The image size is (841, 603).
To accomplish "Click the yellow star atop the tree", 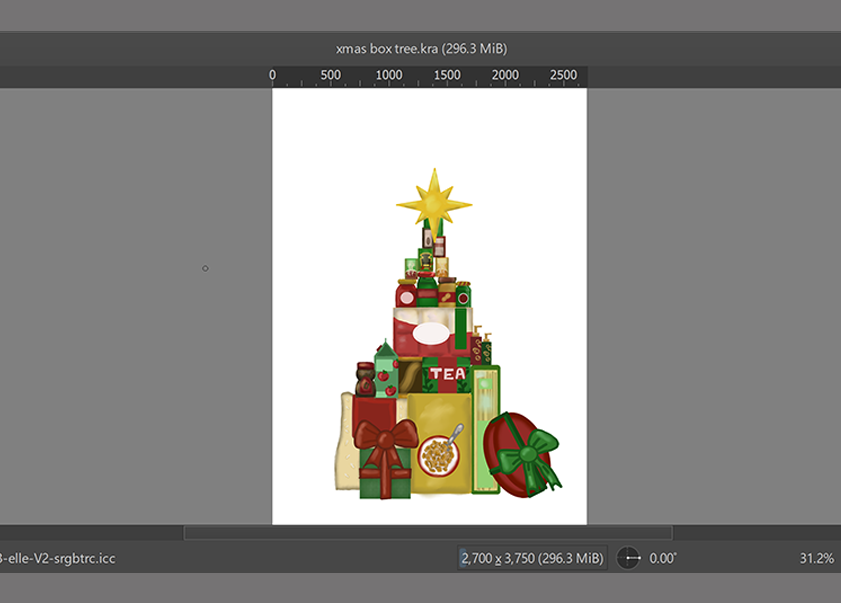I will (433, 203).
